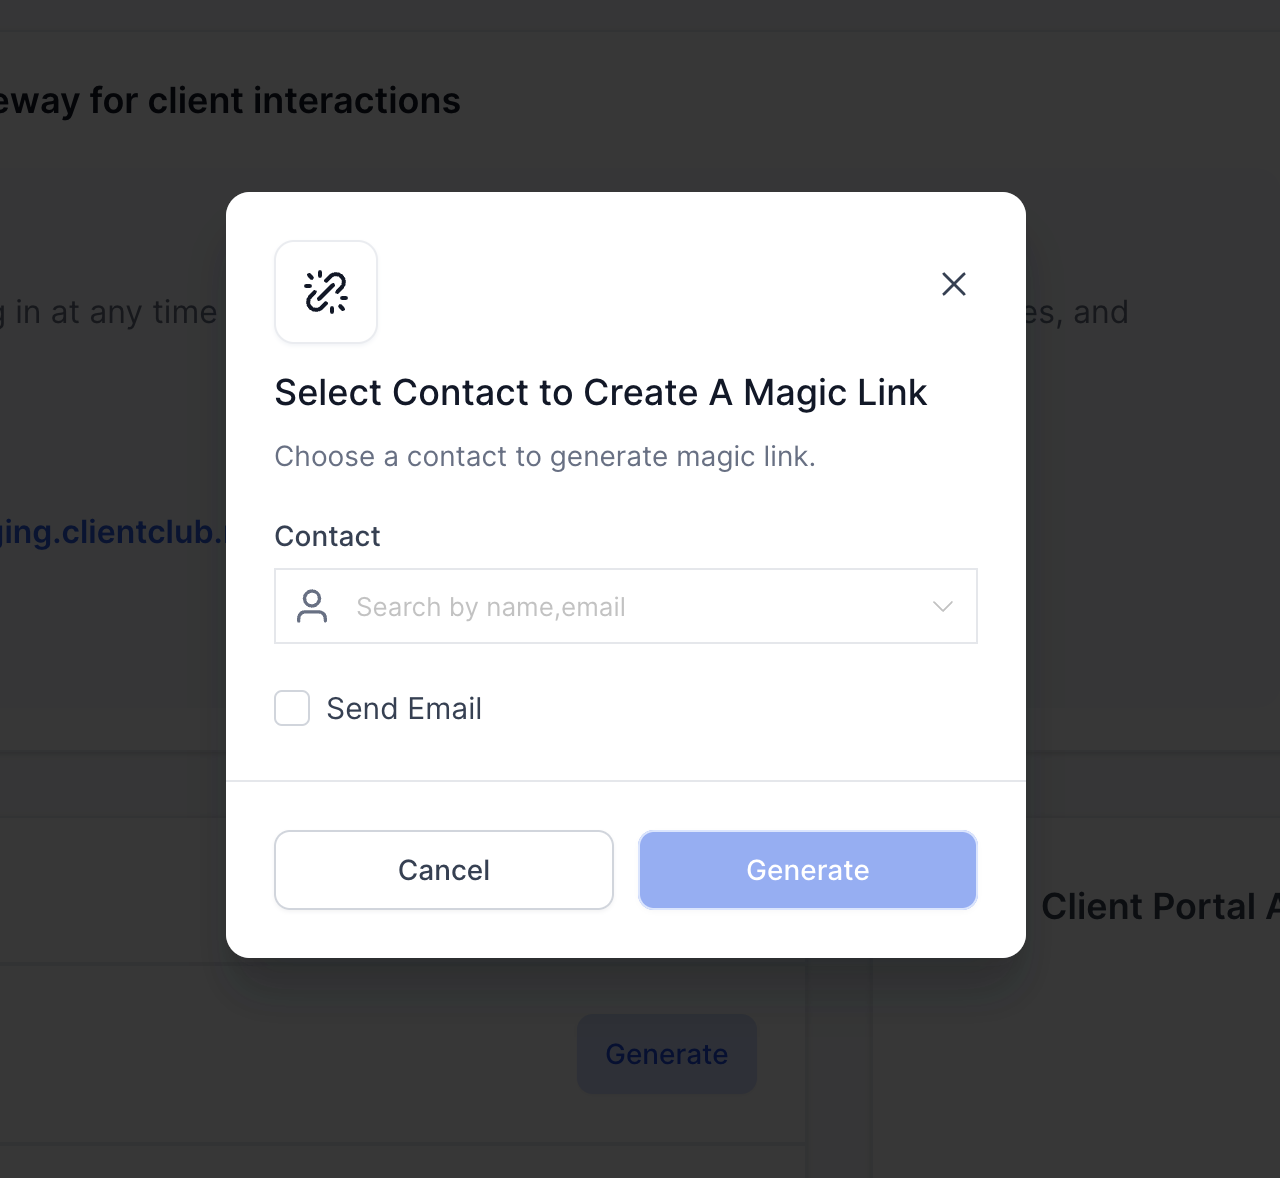Image resolution: width=1280 pixels, height=1178 pixels.
Task: Open the clientclub link behind the dialog
Action: [x=112, y=532]
